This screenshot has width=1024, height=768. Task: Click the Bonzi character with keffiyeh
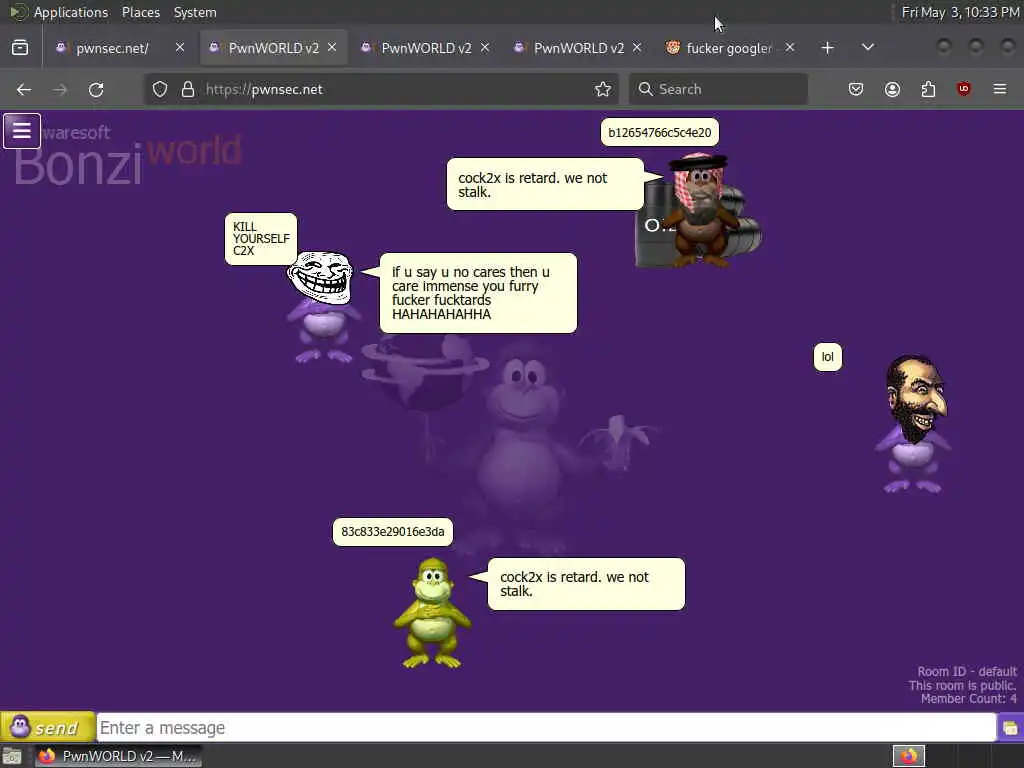pos(700,210)
